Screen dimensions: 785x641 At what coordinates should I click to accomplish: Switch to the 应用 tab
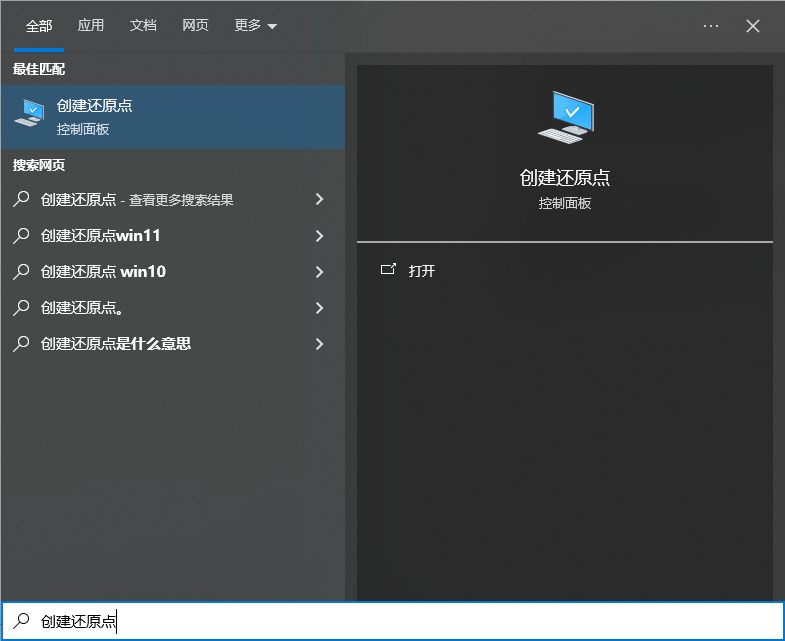click(x=91, y=25)
